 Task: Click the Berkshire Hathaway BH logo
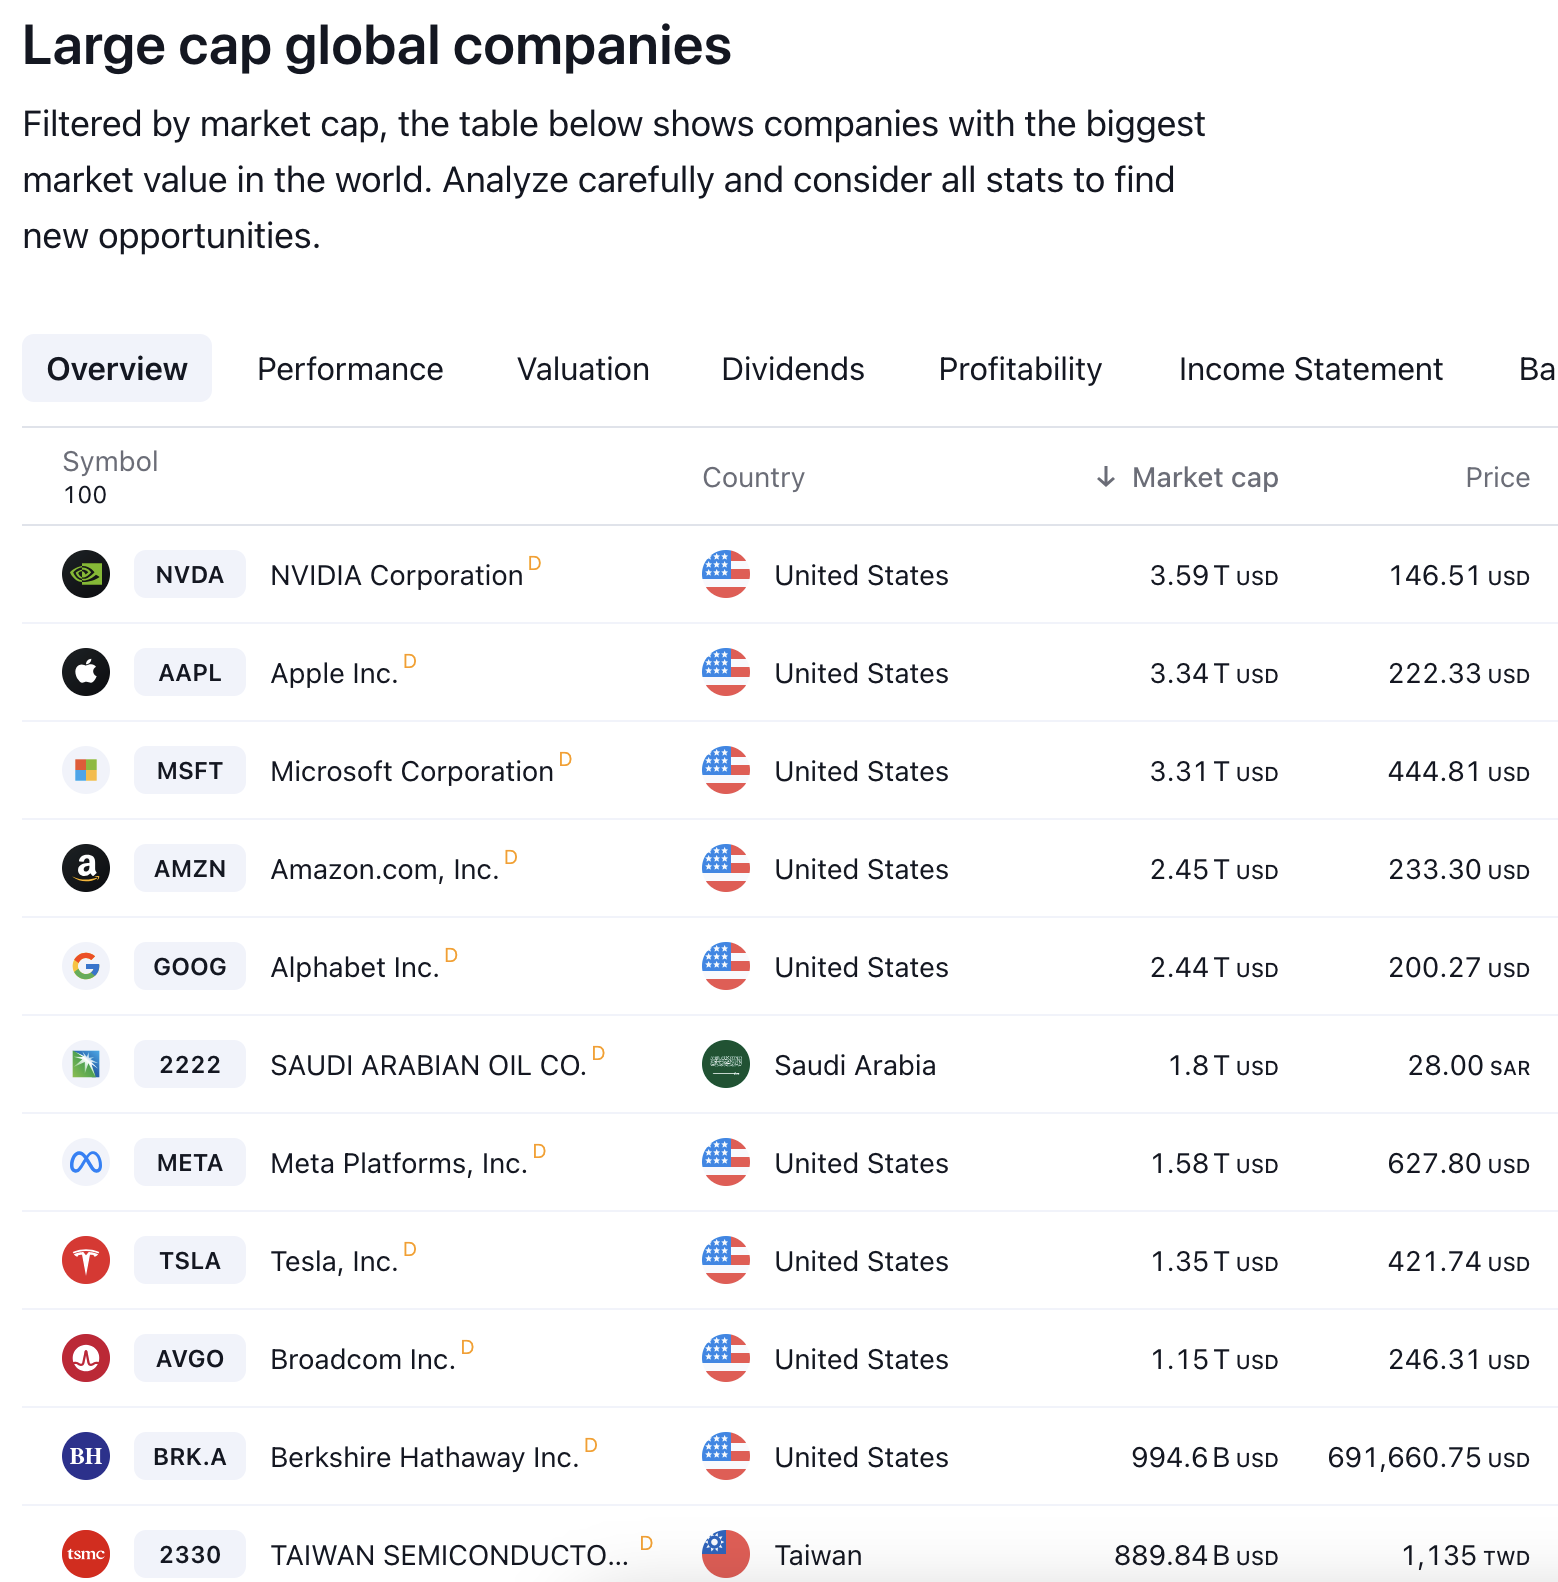pyautogui.click(x=86, y=1457)
